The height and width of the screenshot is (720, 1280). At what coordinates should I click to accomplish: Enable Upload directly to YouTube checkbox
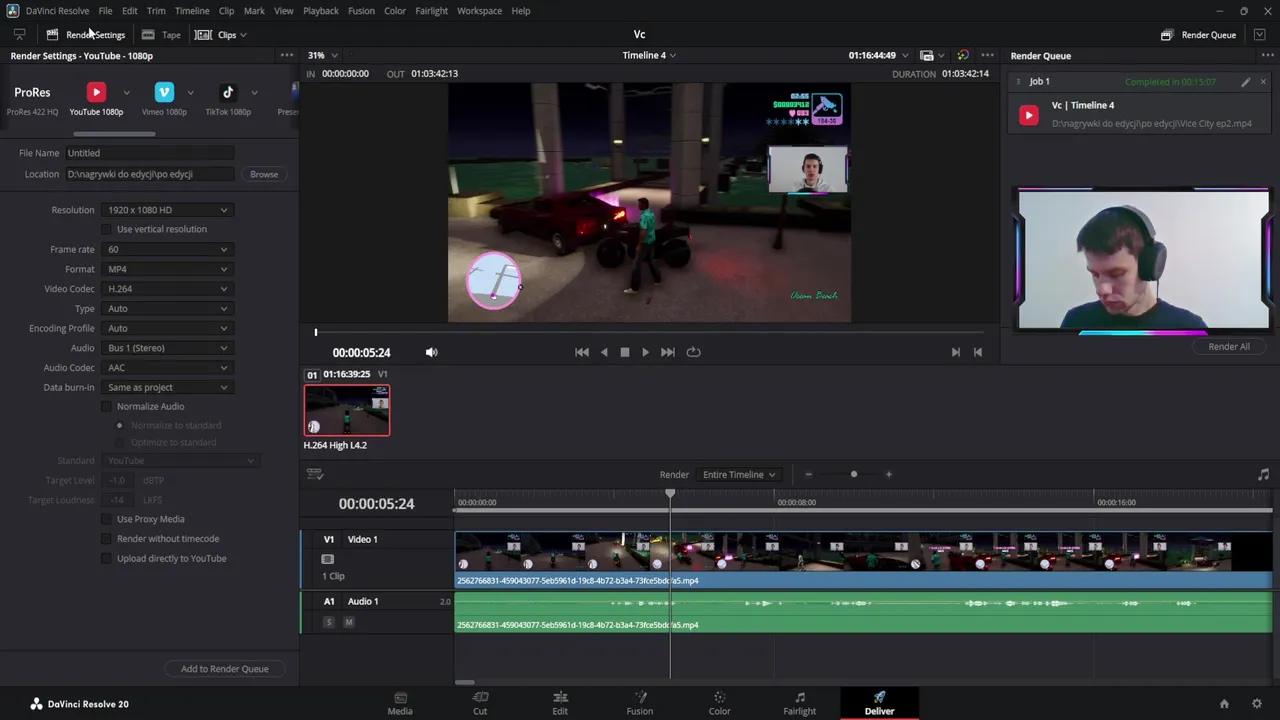point(106,559)
